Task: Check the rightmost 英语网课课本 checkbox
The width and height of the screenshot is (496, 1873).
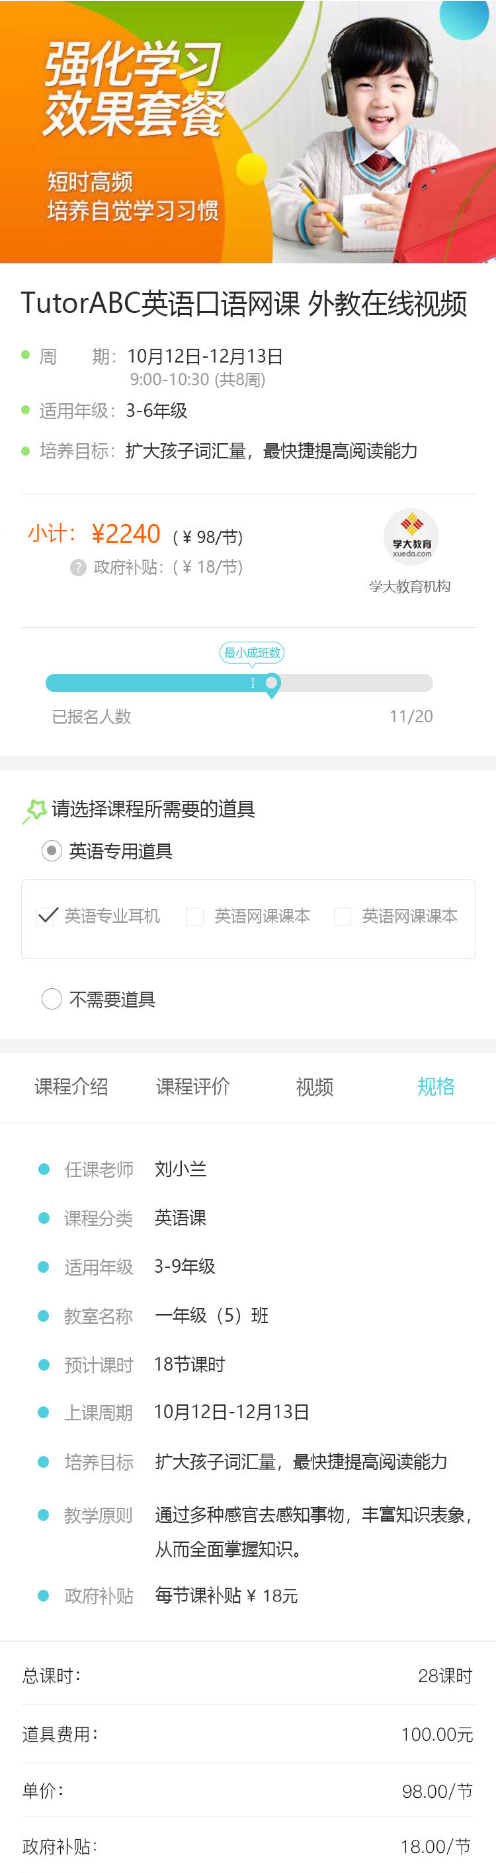Action: click(342, 916)
